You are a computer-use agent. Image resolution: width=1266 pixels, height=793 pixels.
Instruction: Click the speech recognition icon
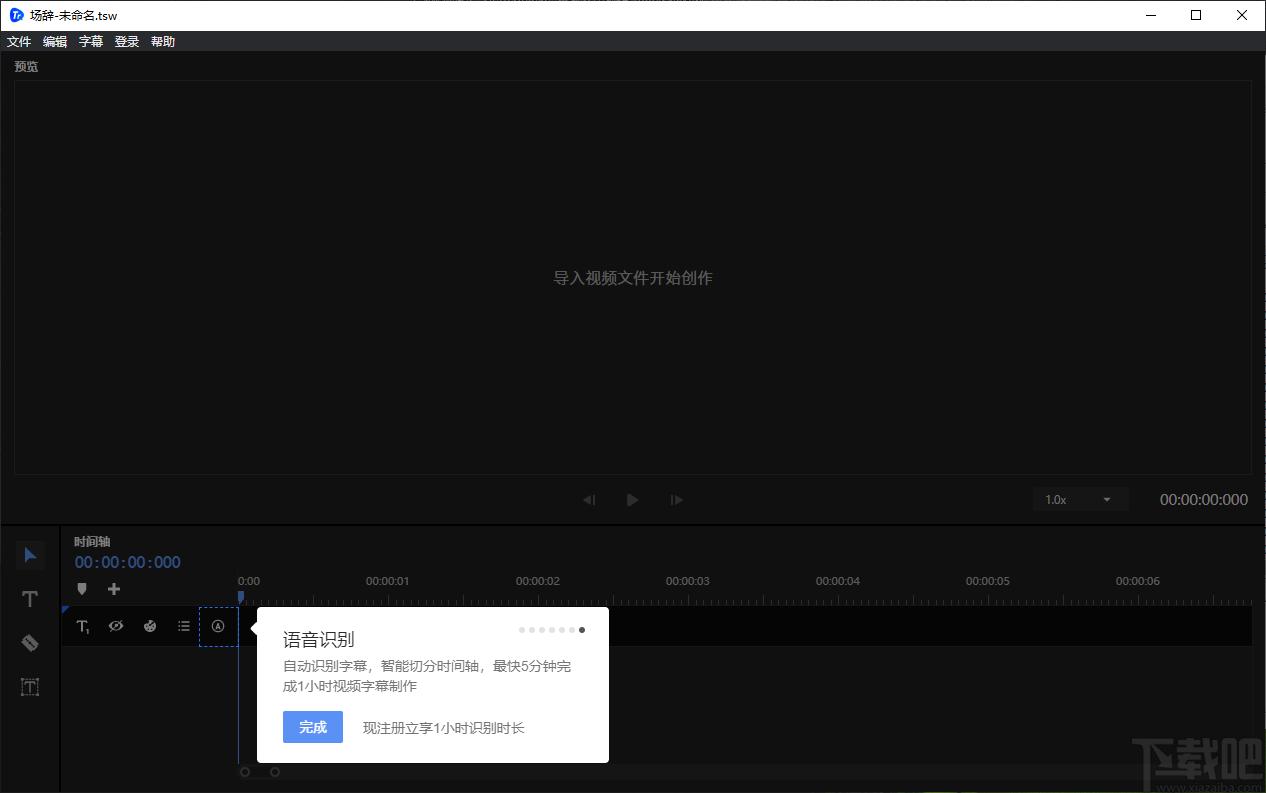218,626
